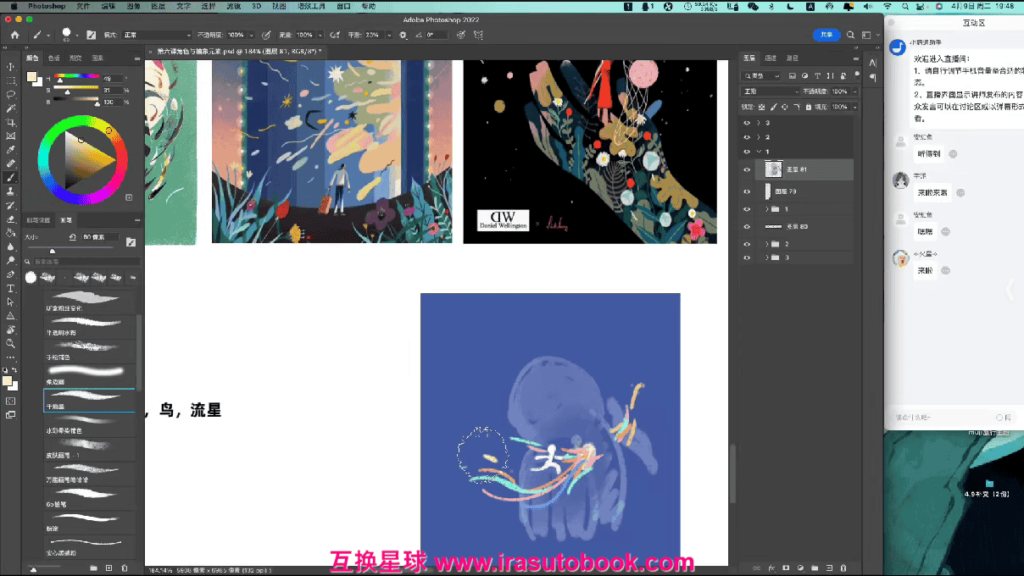This screenshot has width=1024, height=576.
Task: Delete brush with trash icon in brushes panel
Action: click(x=125, y=568)
